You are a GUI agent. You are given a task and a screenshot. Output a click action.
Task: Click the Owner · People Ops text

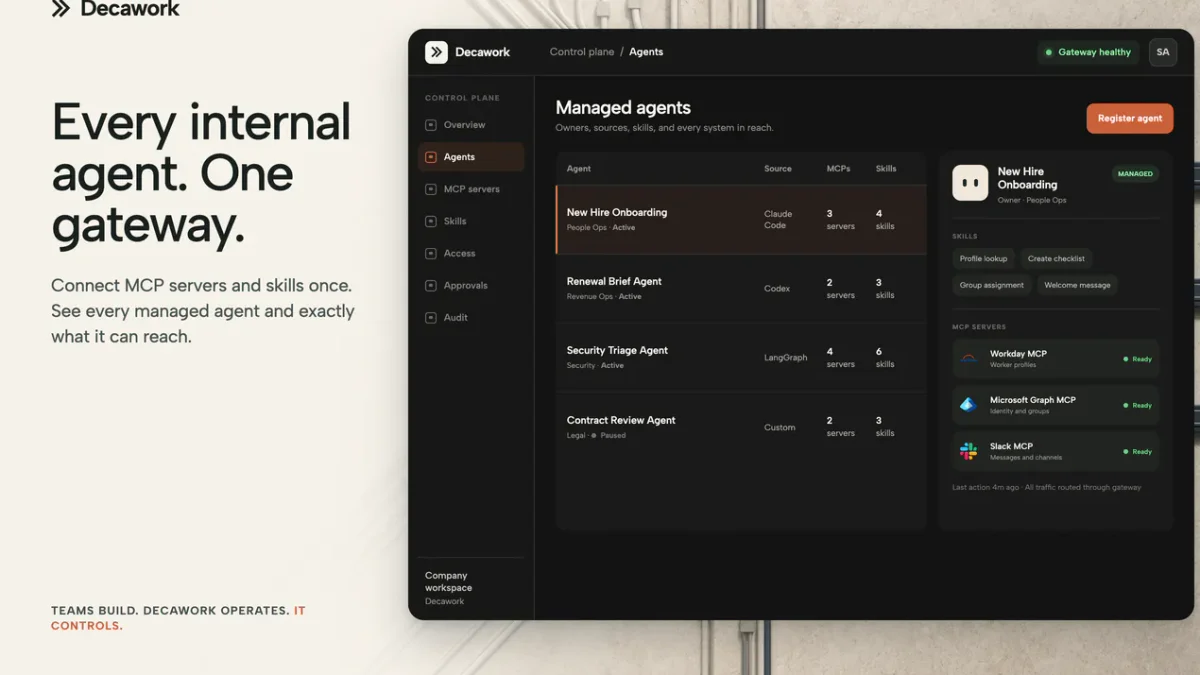tap(1032, 200)
